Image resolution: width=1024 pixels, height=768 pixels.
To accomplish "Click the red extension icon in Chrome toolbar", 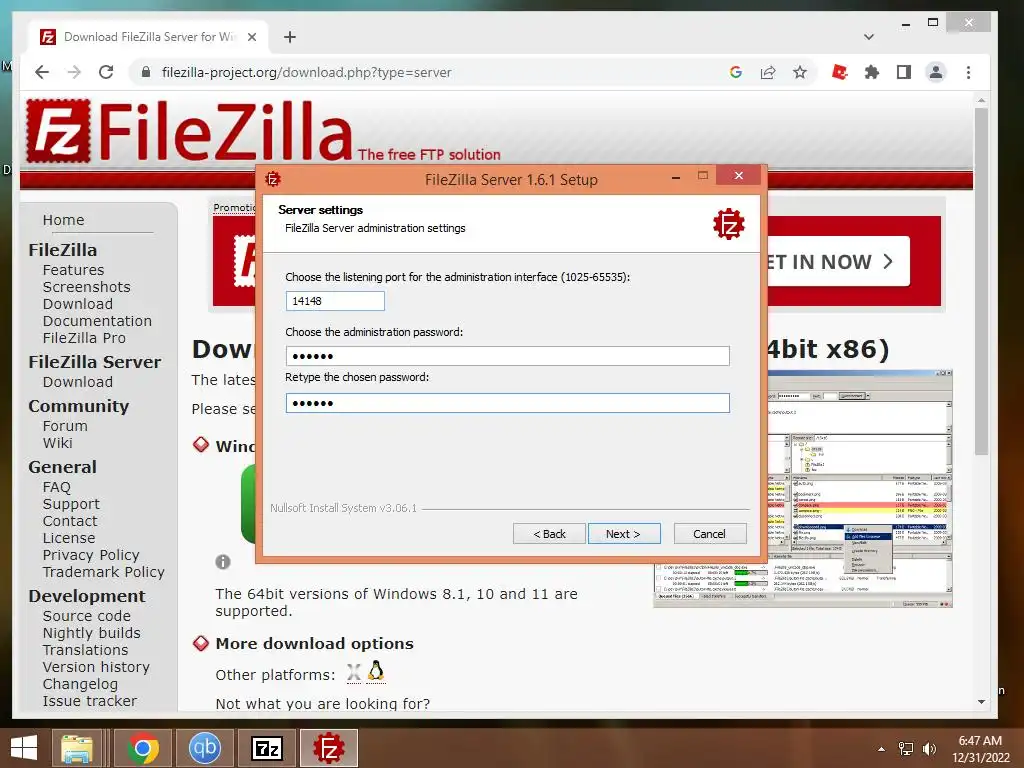I will click(x=840, y=72).
